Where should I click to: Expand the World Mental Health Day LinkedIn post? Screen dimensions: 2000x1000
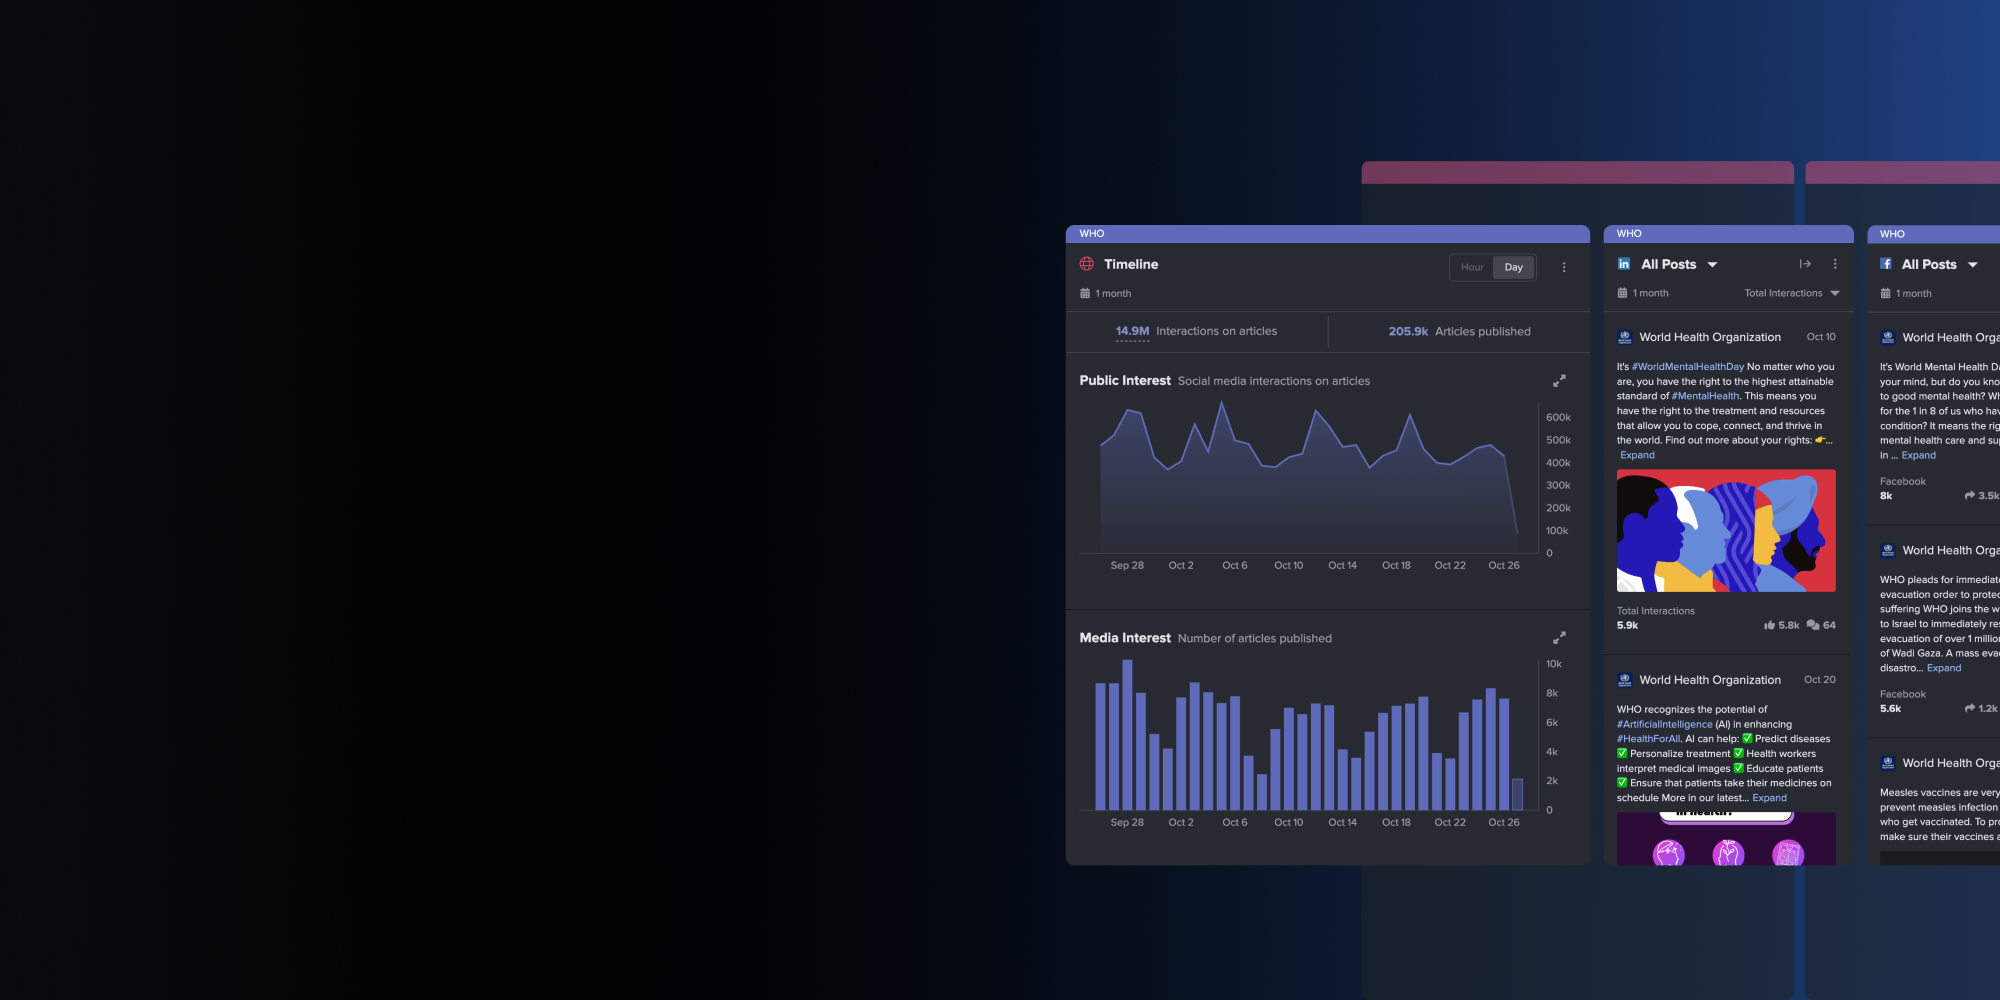(1637, 455)
